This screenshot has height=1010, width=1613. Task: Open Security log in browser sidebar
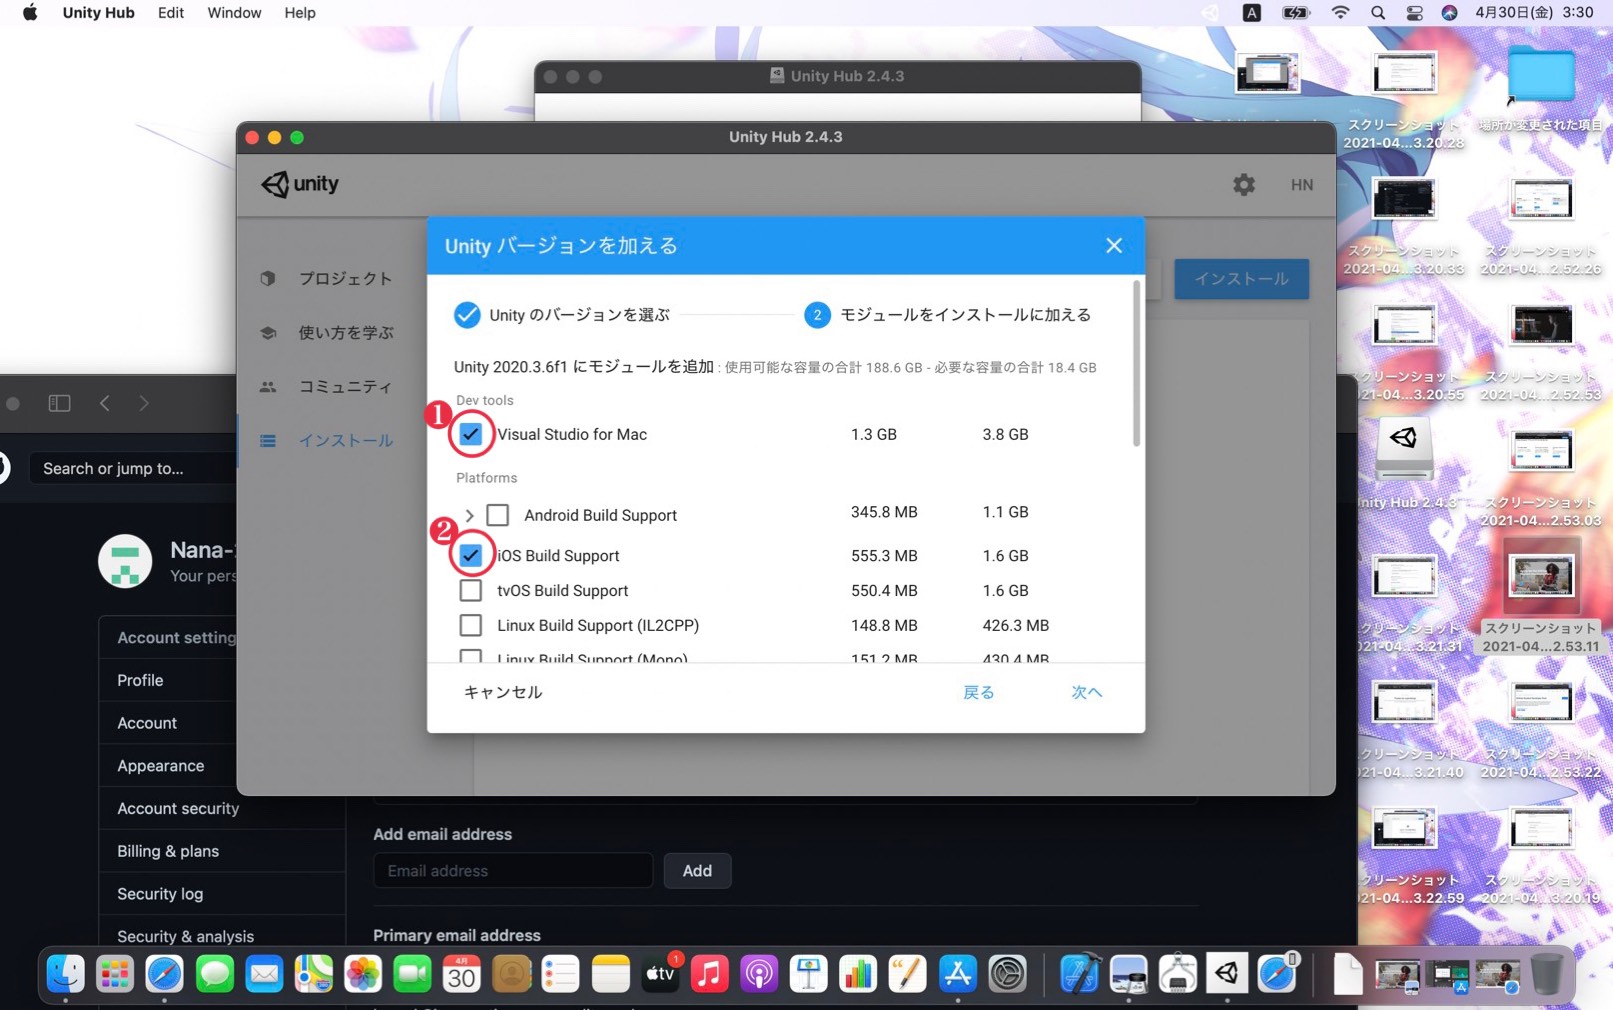pos(160,894)
